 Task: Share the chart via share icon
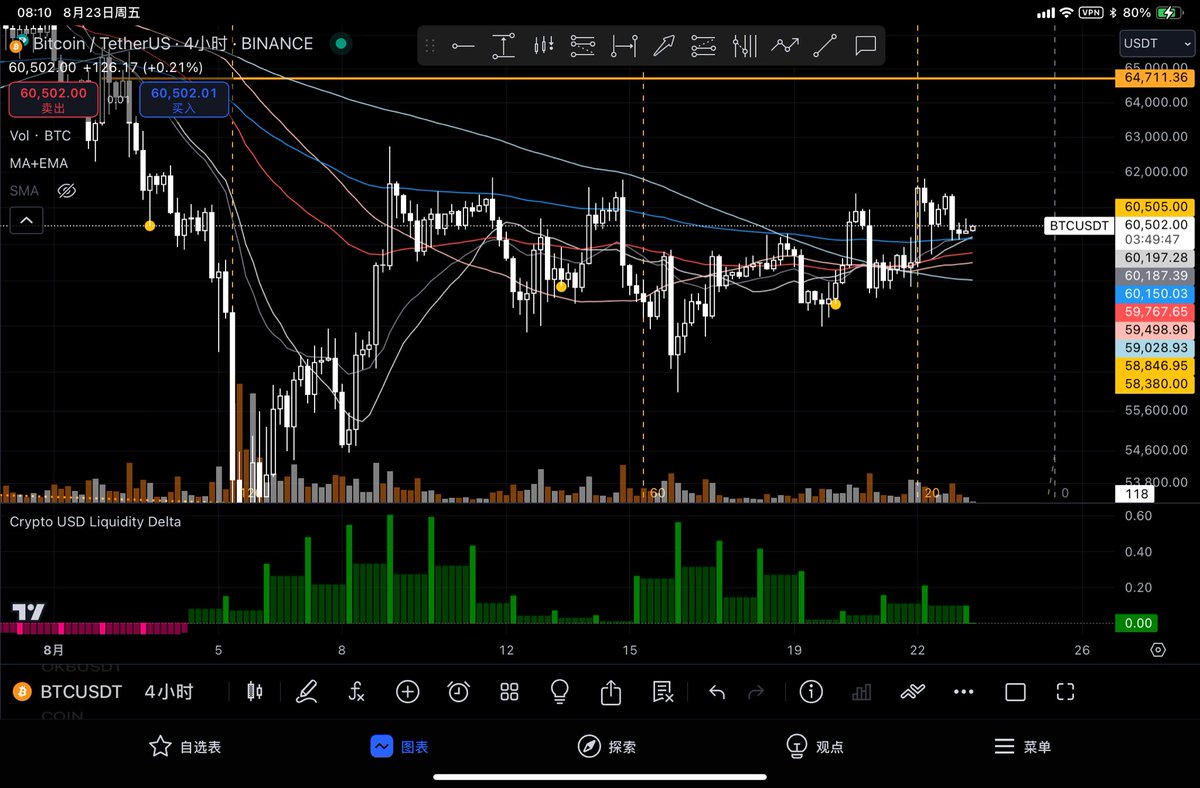click(611, 692)
